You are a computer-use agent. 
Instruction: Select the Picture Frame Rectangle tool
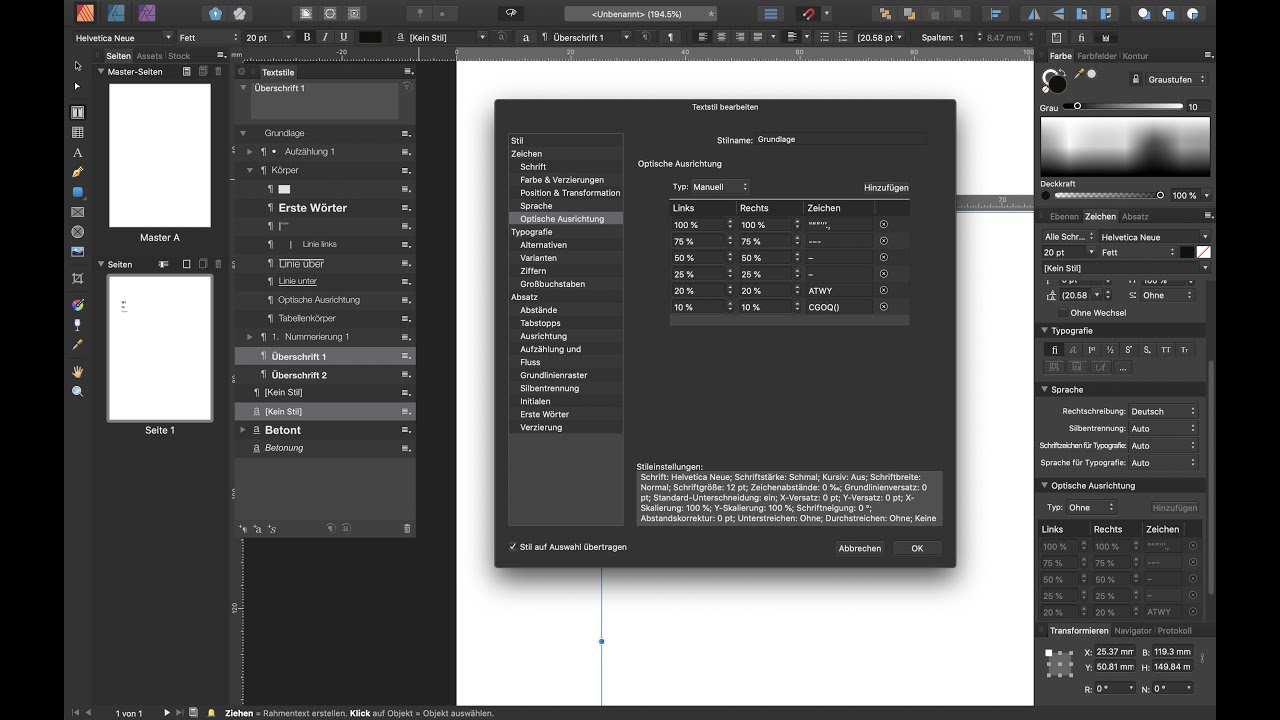click(x=78, y=212)
